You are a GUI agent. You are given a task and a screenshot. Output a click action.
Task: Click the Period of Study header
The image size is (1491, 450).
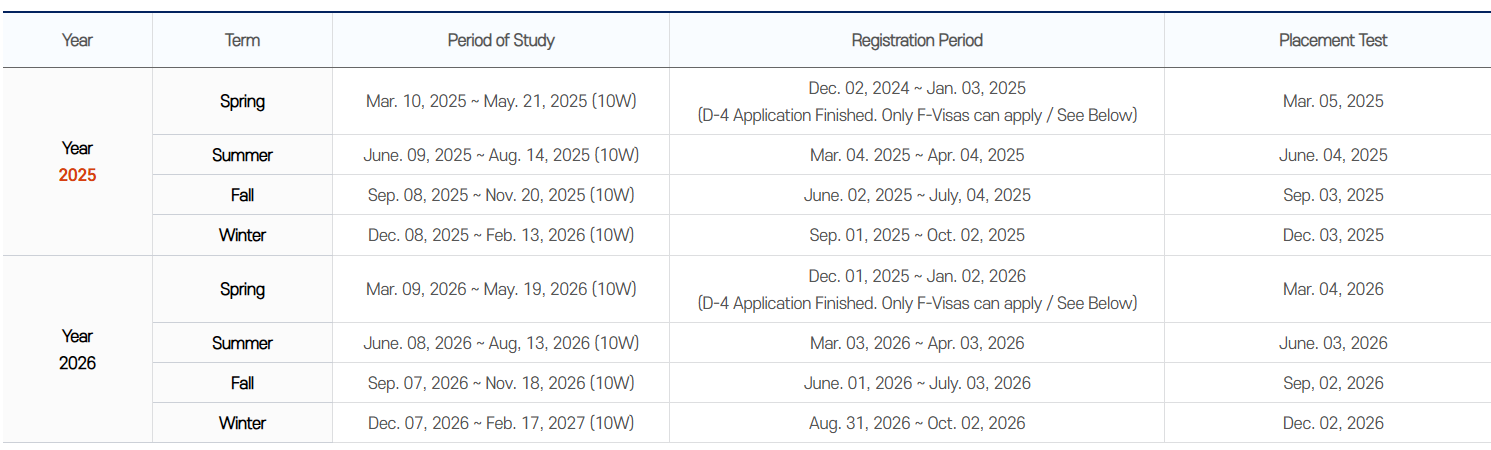pyautogui.click(x=501, y=41)
